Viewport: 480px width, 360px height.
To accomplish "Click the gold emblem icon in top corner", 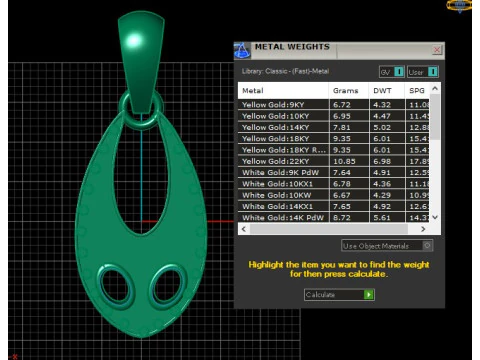I will (459, 6).
